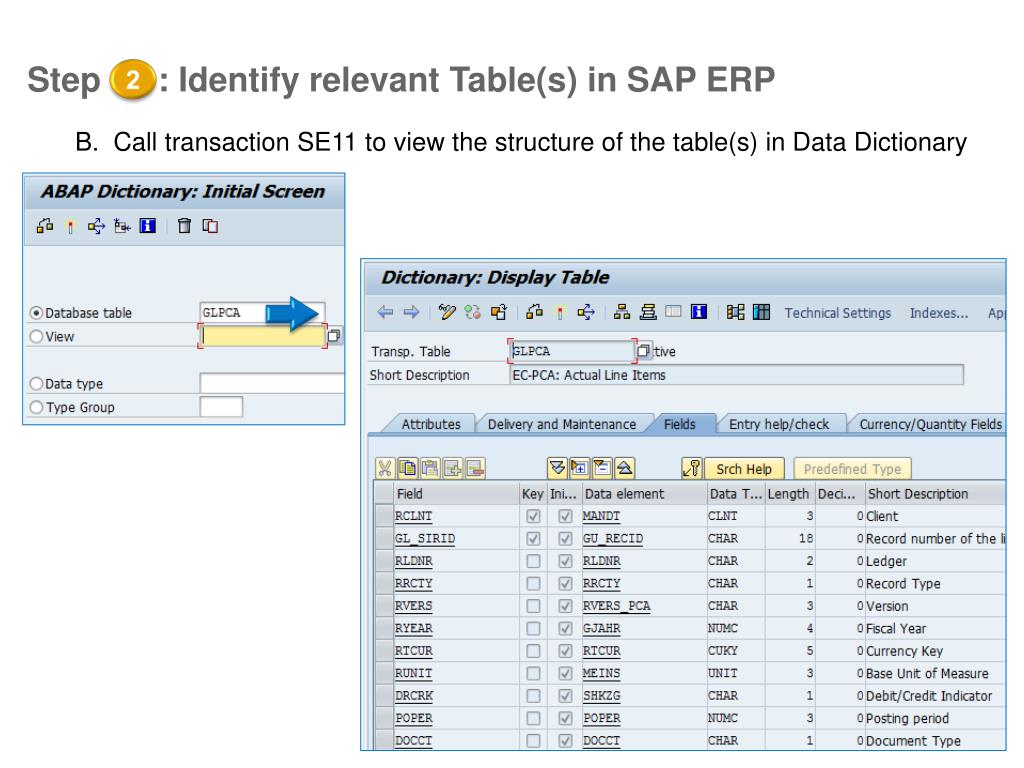Toggle the Key checkbox for RCLNT

[534, 517]
